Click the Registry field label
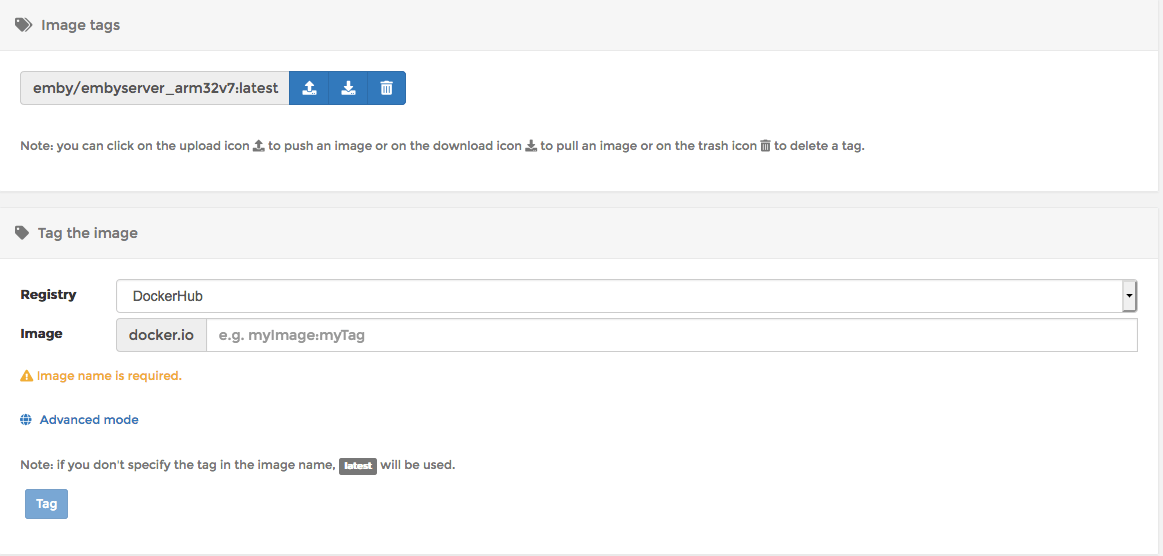Screen dimensions: 1163x556 click(x=48, y=294)
